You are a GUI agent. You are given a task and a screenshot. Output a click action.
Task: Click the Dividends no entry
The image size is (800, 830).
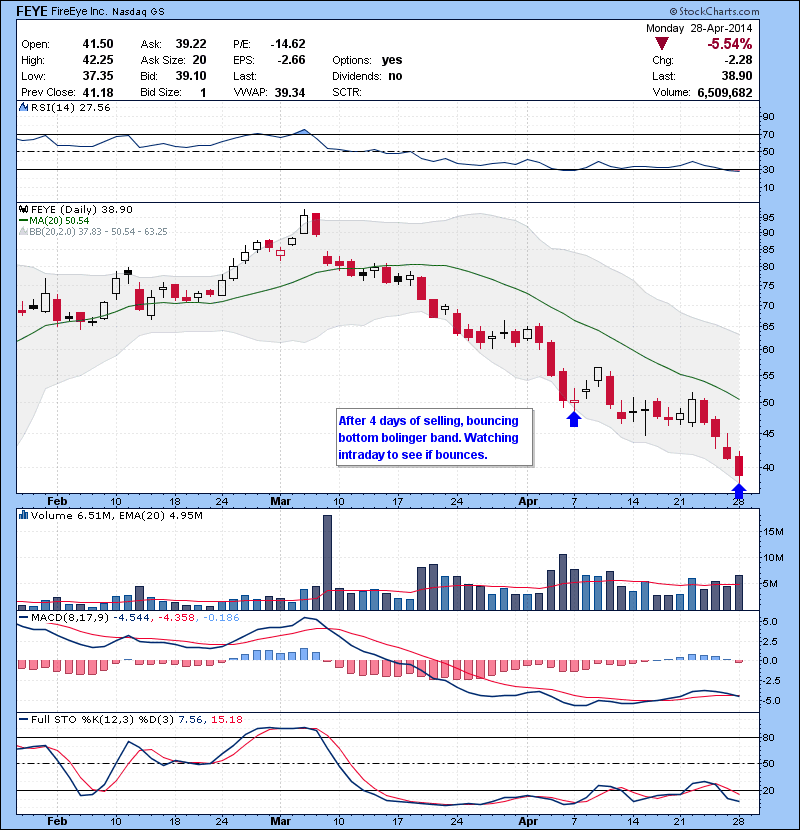[x=367, y=76]
